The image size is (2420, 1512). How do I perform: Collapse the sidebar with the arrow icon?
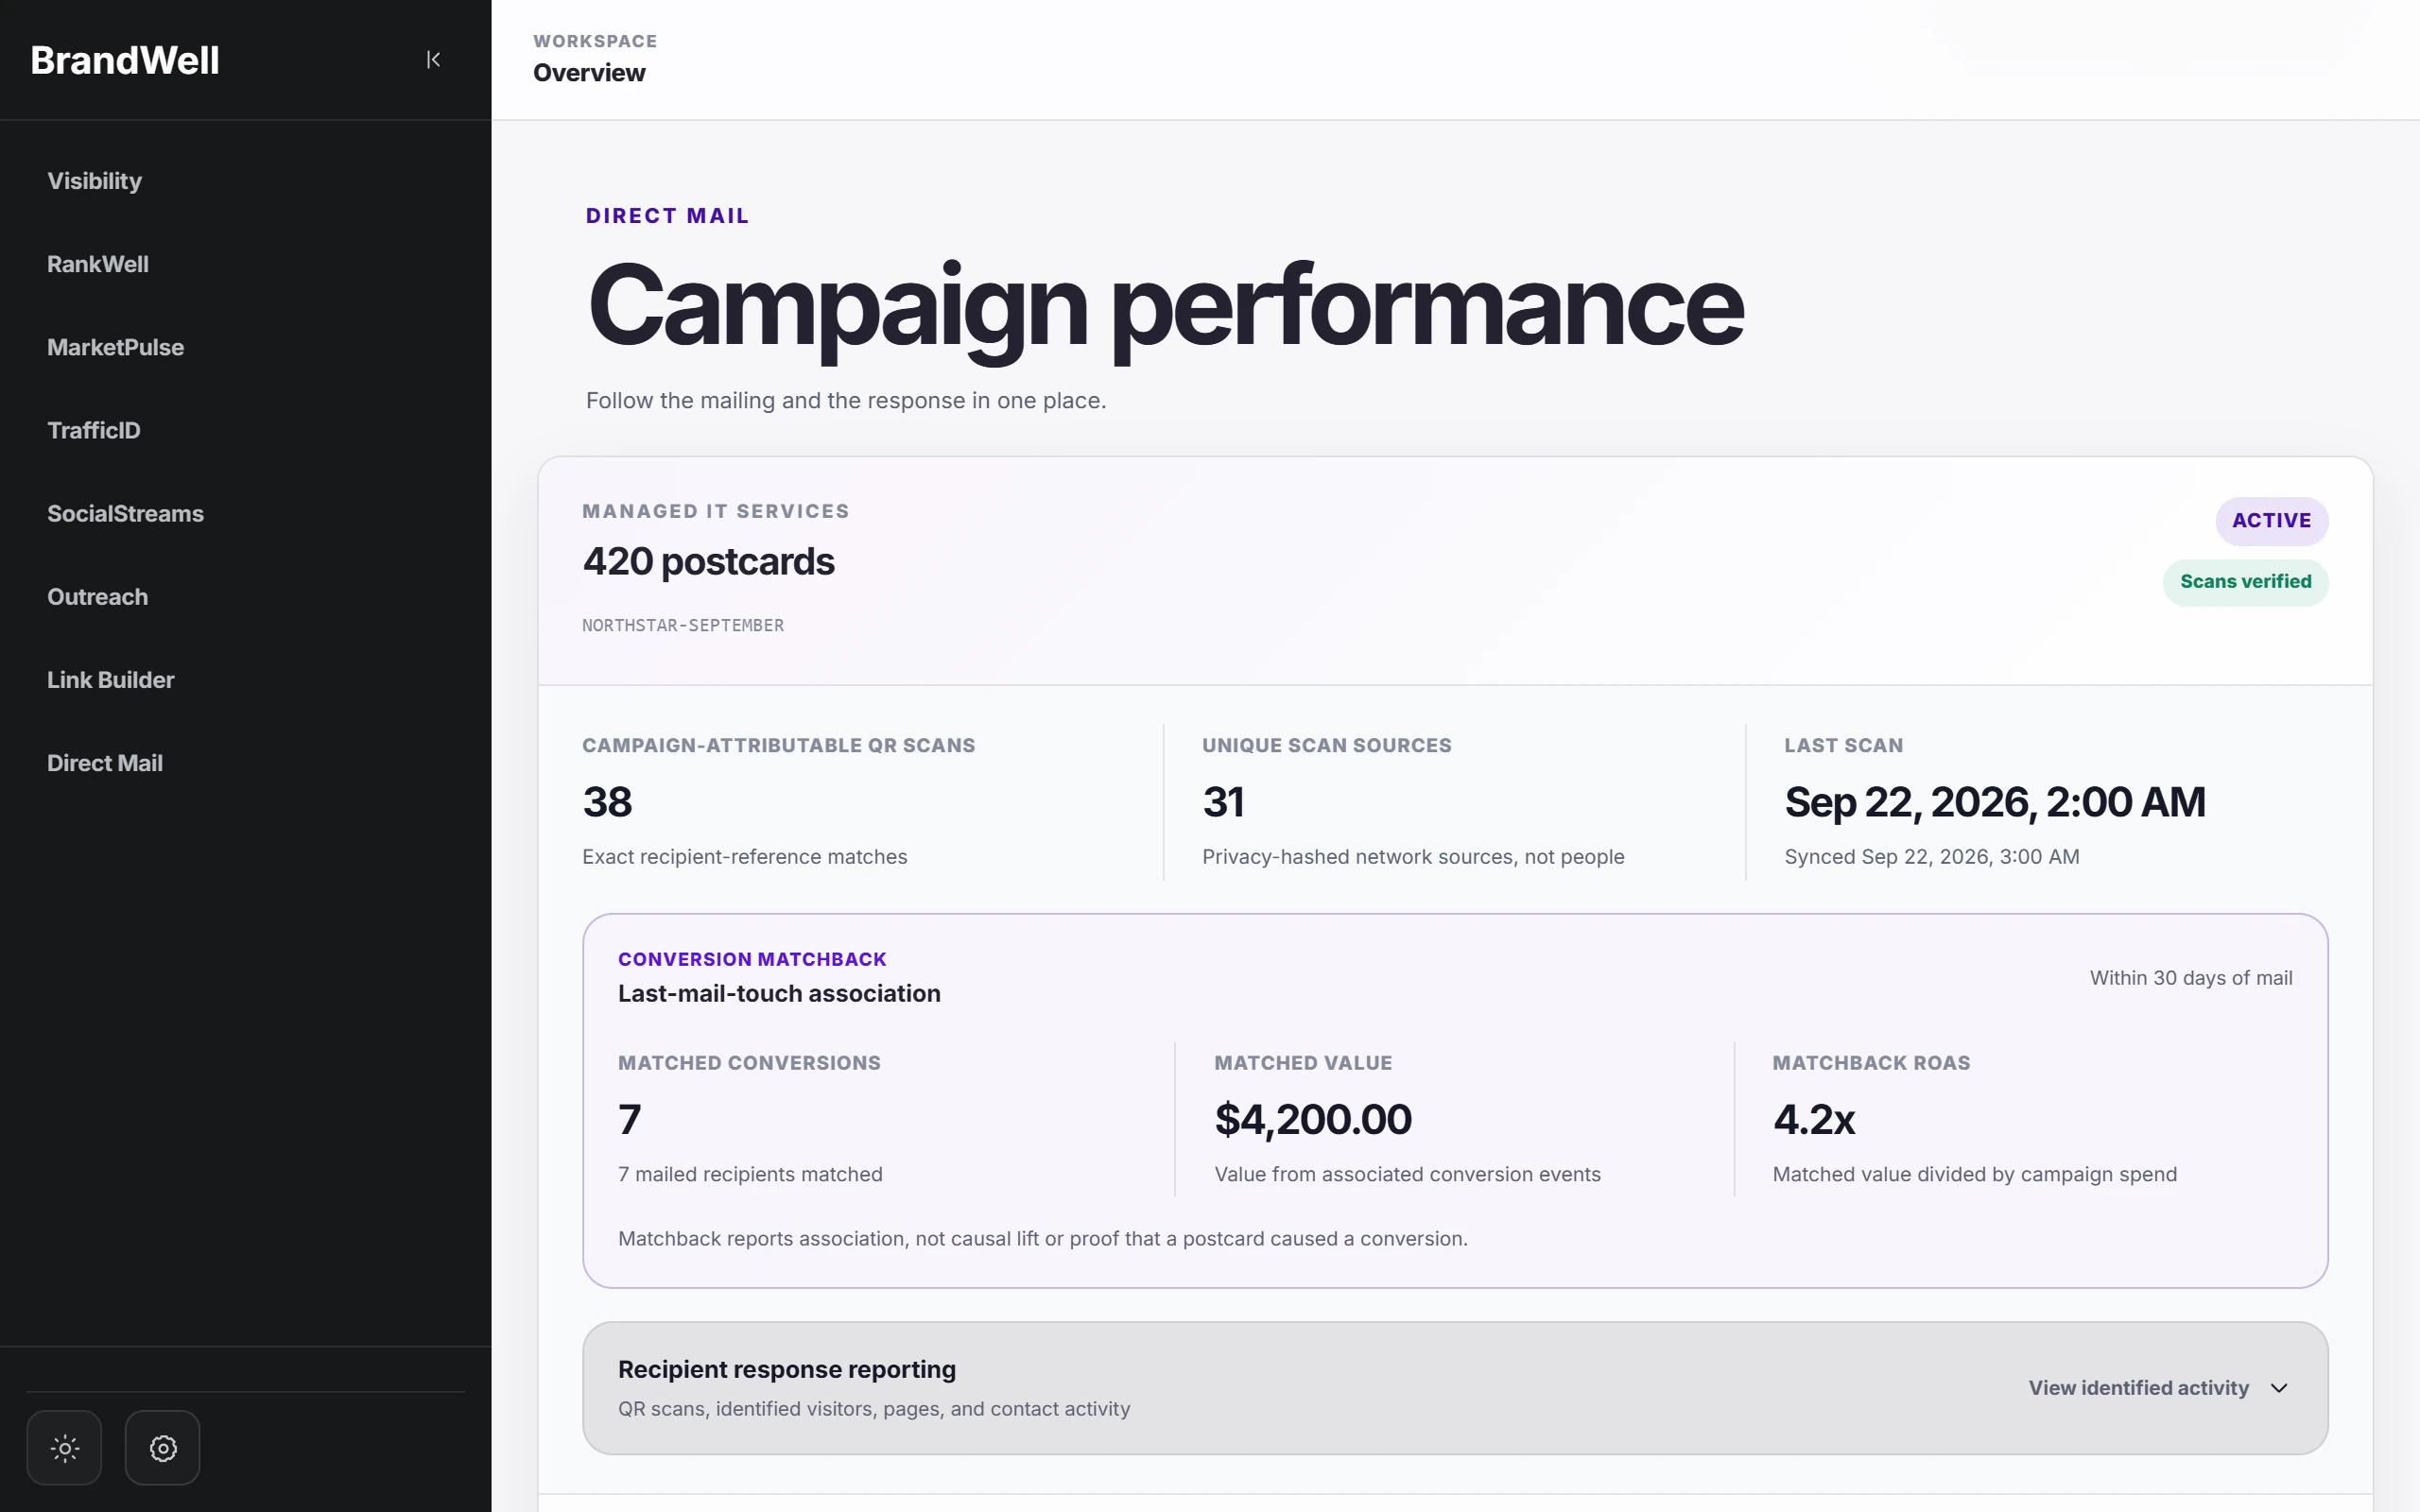[433, 60]
